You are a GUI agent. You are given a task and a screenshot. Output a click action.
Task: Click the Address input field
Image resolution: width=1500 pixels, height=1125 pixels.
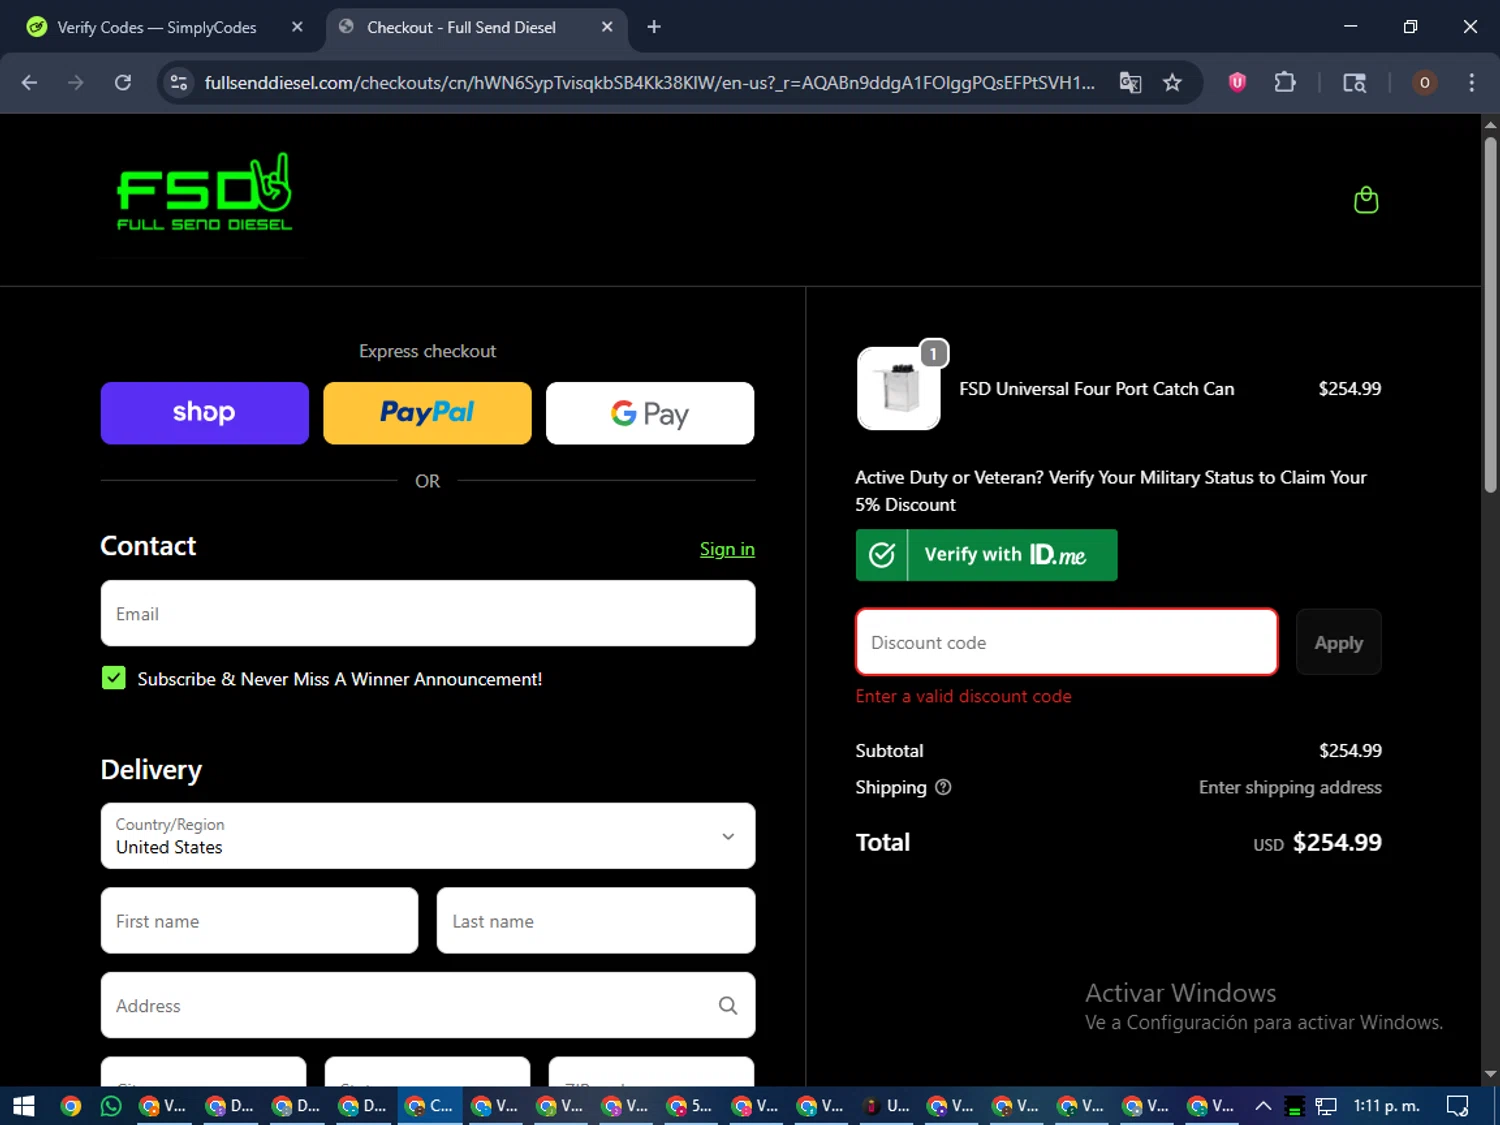click(428, 1005)
